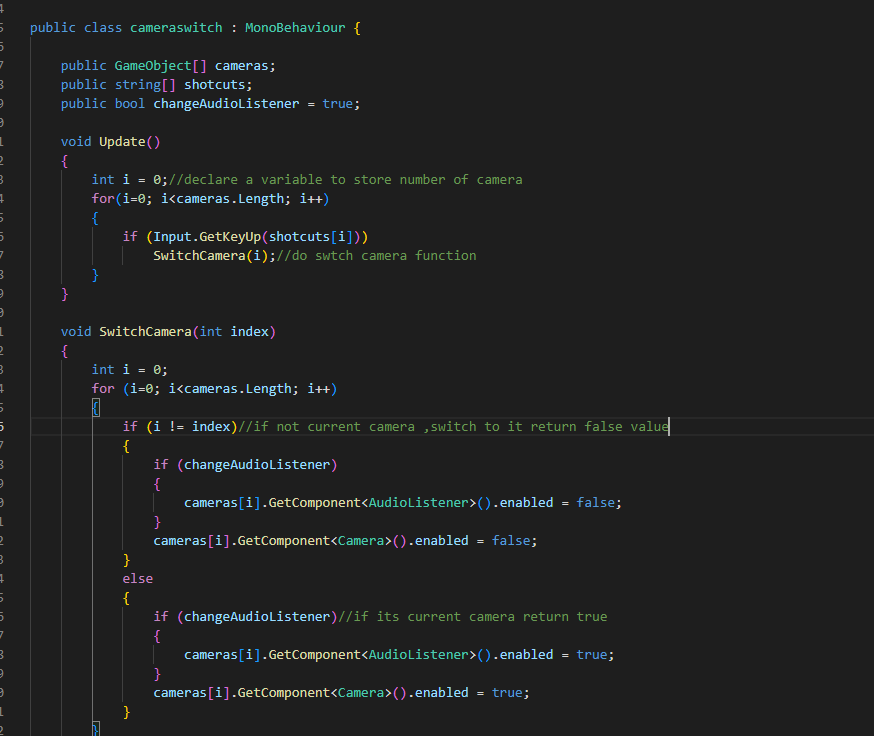Click the 'Camera>().enabled = false;' line

click(345, 540)
